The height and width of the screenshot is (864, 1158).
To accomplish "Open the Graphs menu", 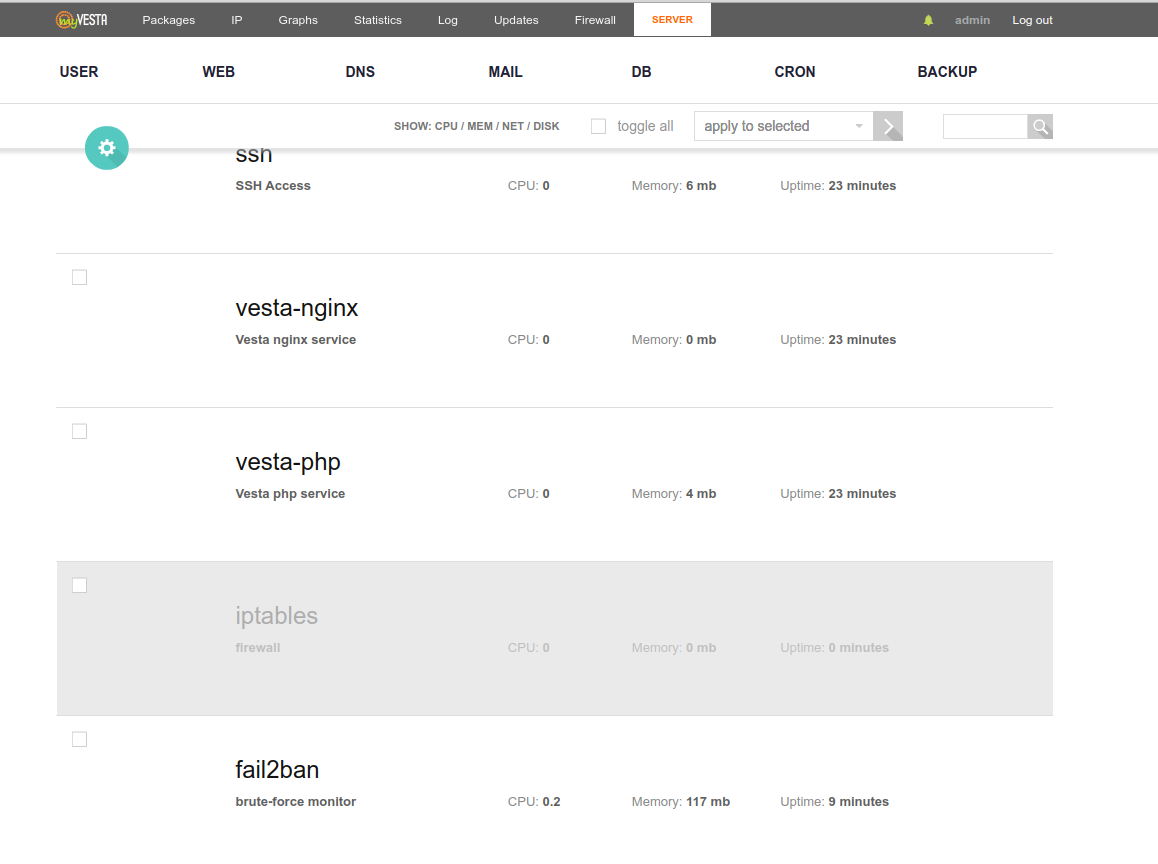I will (x=298, y=20).
